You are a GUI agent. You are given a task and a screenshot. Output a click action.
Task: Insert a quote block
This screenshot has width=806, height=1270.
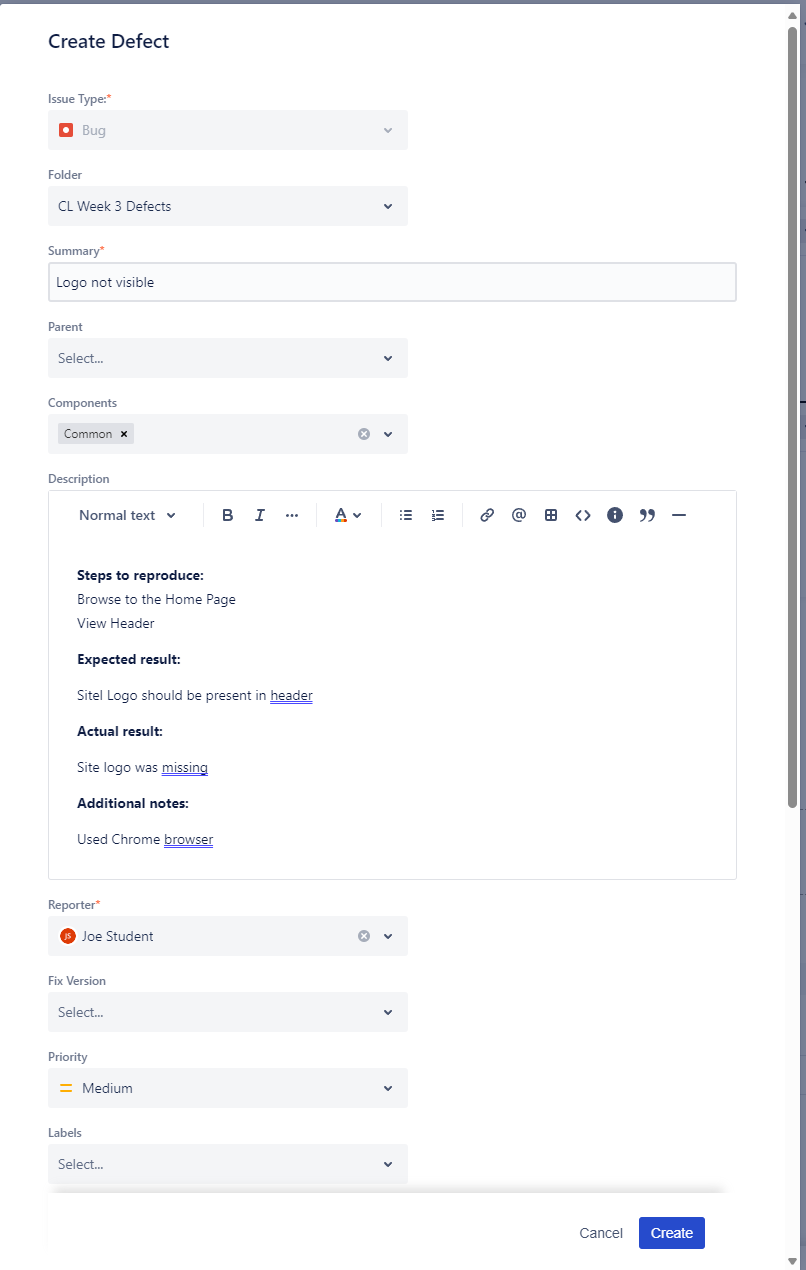[647, 515]
